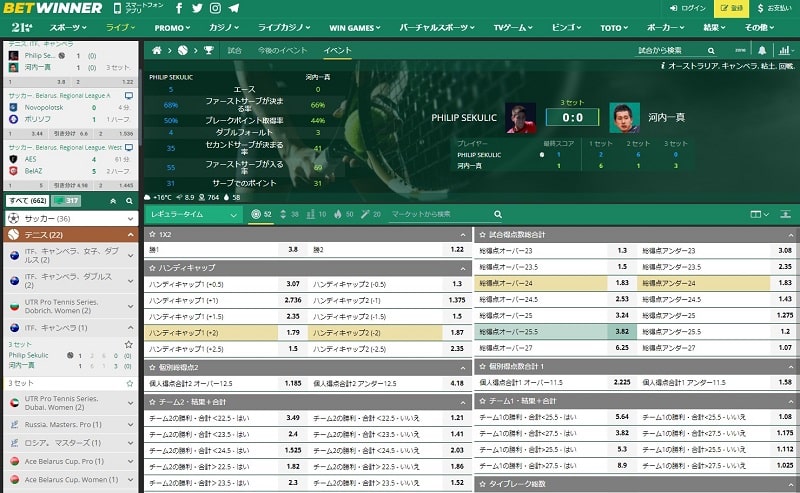
Task: Click the market search magnifier icon
Action: [x=498, y=214]
